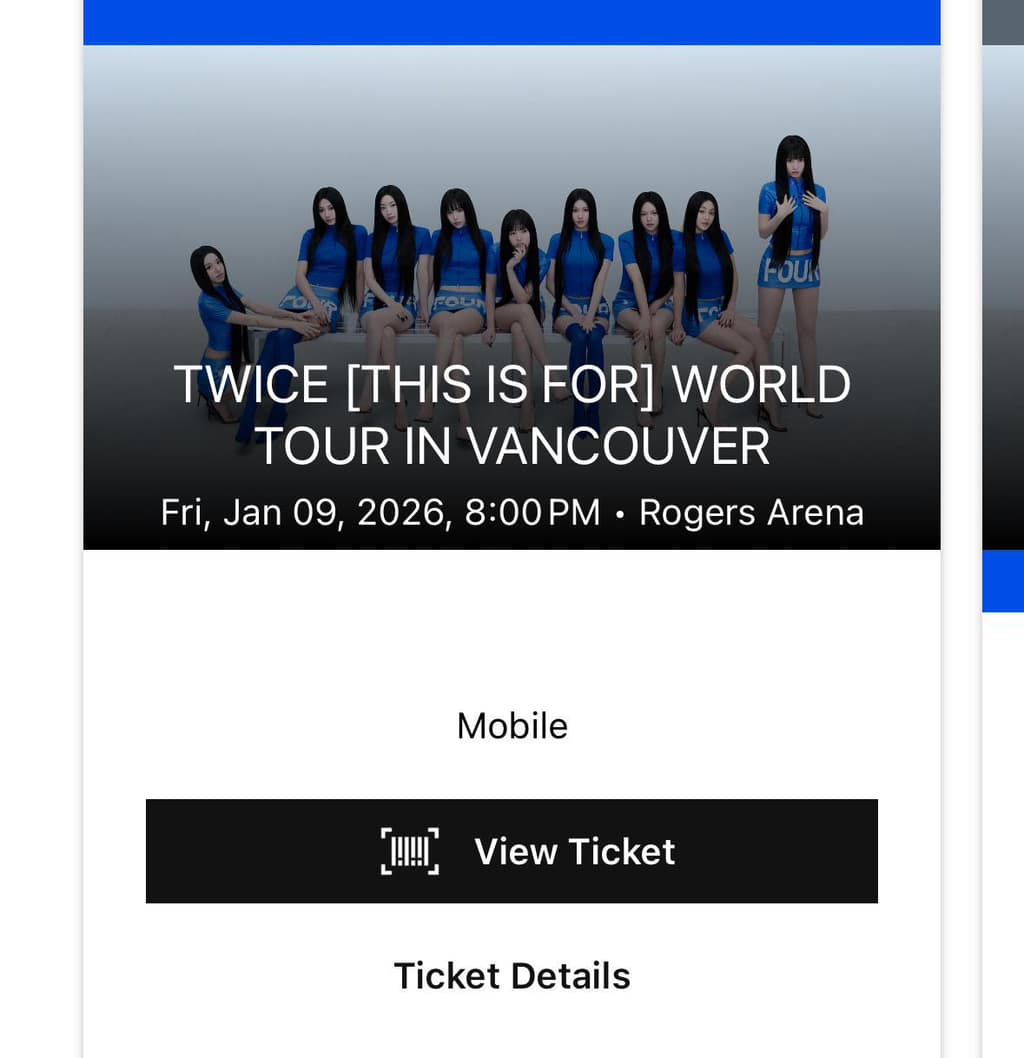
Task: Tap the center seated member with hand on chin
Action: pyautogui.click(x=518, y=297)
